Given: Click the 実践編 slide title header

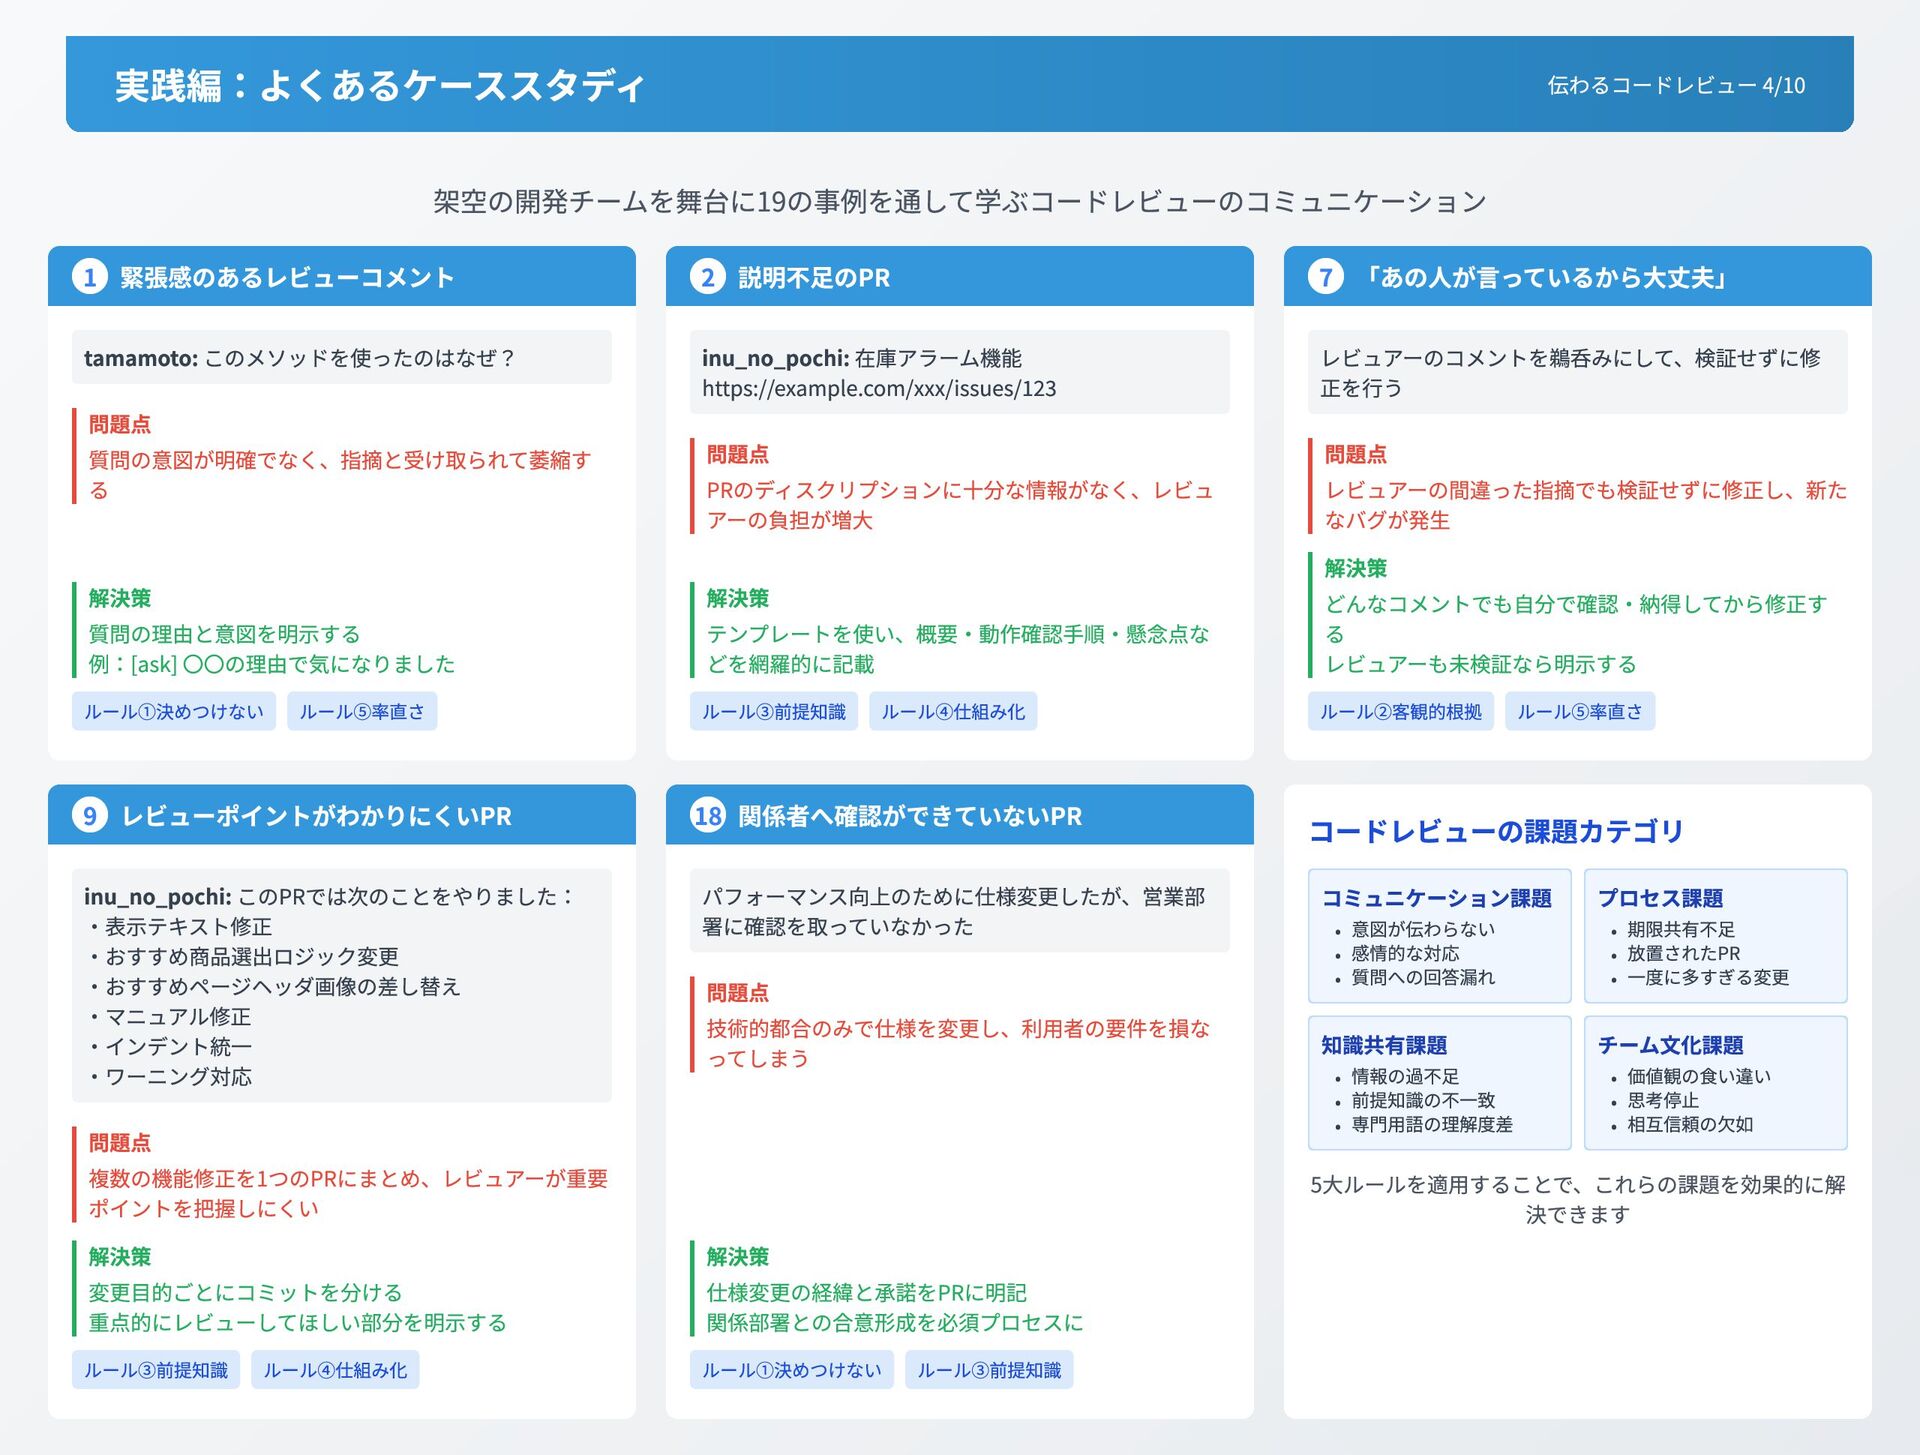Looking at the screenshot, I should (x=380, y=85).
